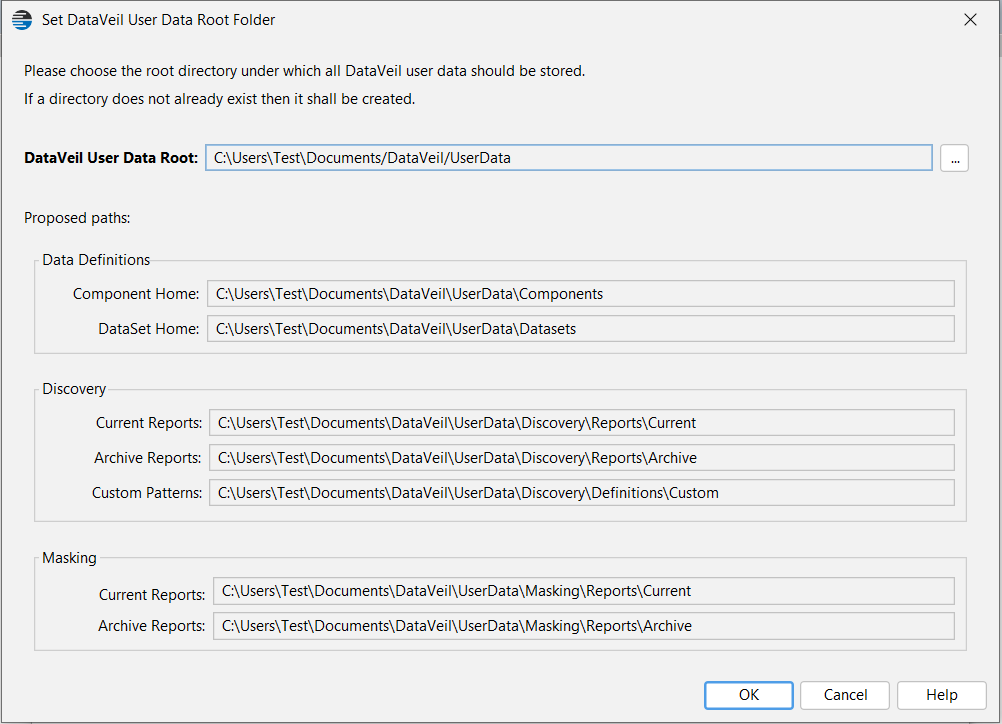Close the Set DataVeil User Data Root window
The height and width of the screenshot is (724, 1002).
970,20
